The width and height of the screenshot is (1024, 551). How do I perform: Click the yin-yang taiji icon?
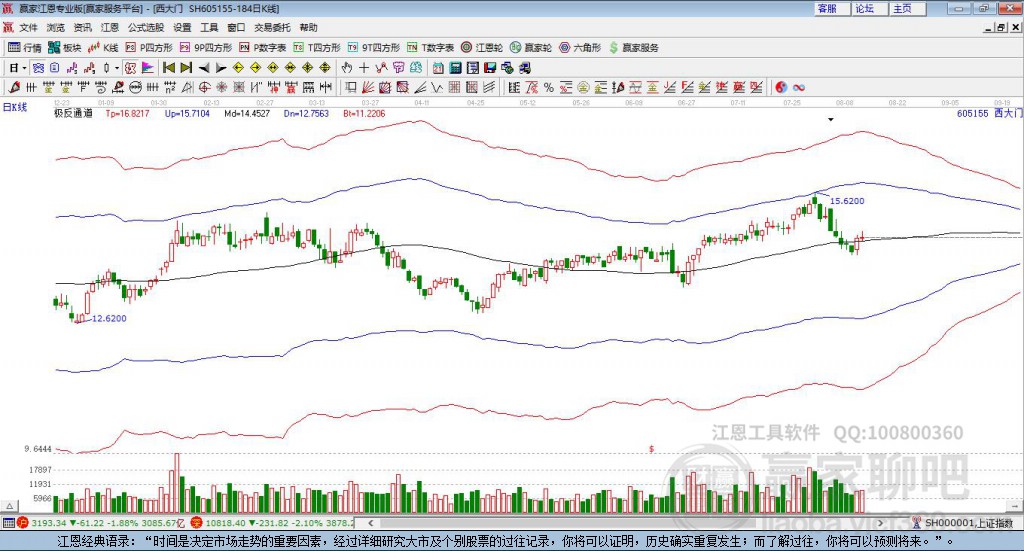pos(782,88)
